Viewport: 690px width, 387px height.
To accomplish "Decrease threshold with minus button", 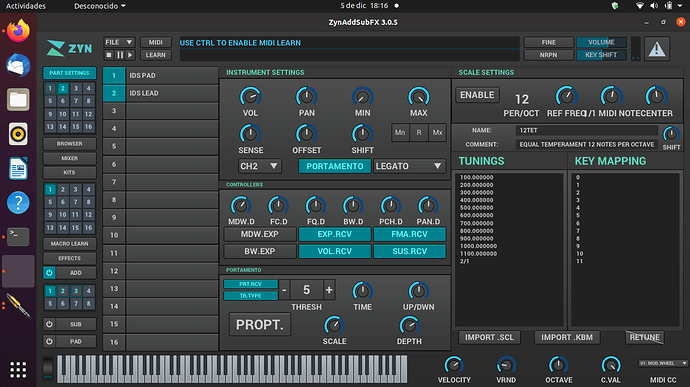I will pos(284,290).
